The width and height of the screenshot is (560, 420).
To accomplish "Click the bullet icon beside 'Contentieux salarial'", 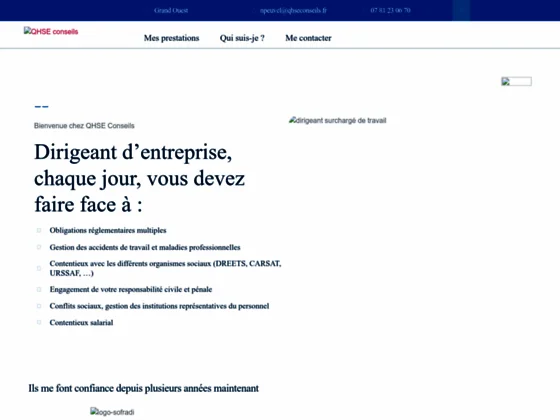I will tap(39, 322).
